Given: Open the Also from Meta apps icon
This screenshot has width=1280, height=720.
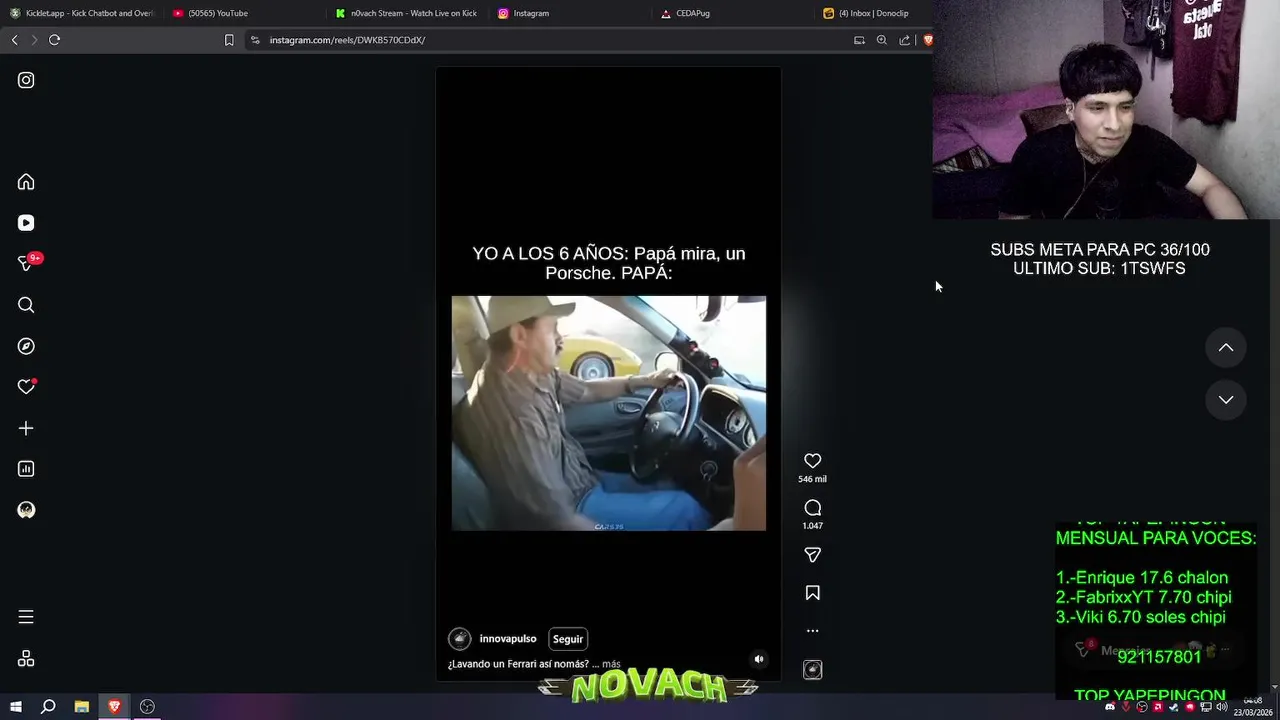Looking at the screenshot, I should (x=26, y=659).
